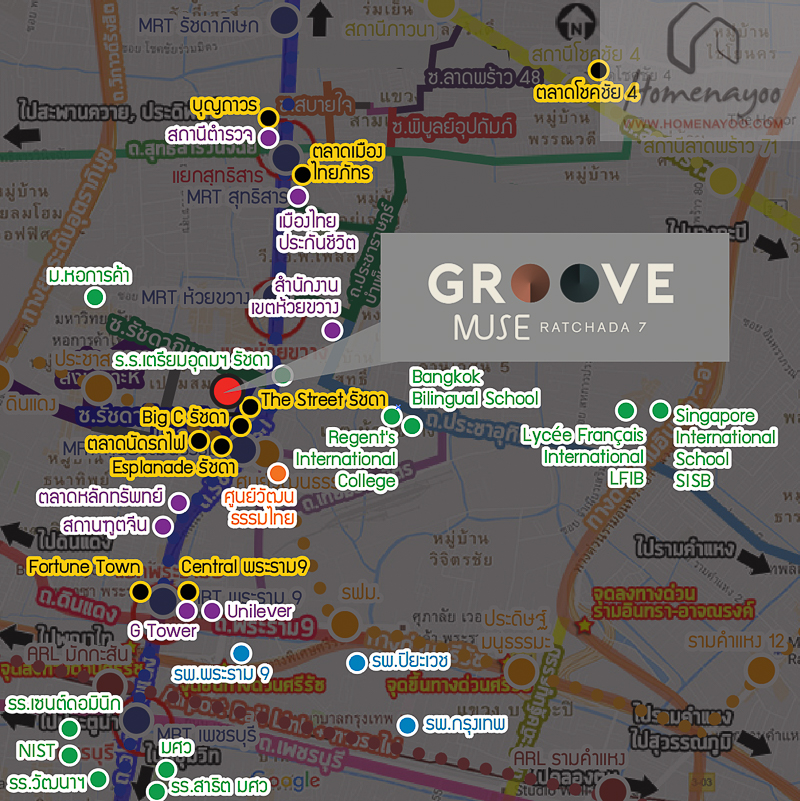
Task: Click the green marker left of Singapore International School
Action: pos(660,410)
